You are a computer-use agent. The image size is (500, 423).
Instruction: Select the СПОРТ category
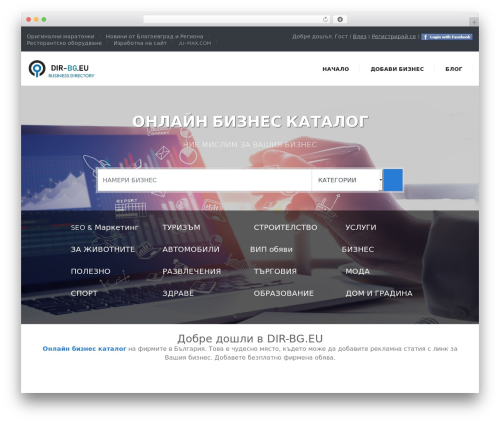(84, 293)
